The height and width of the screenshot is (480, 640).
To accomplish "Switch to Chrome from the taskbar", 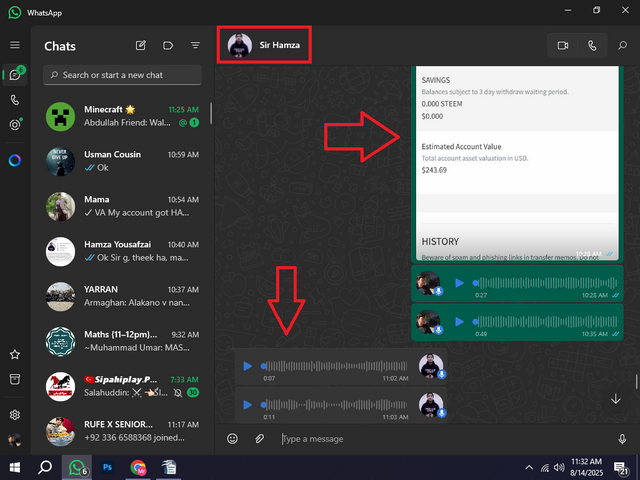I will (138, 467).
